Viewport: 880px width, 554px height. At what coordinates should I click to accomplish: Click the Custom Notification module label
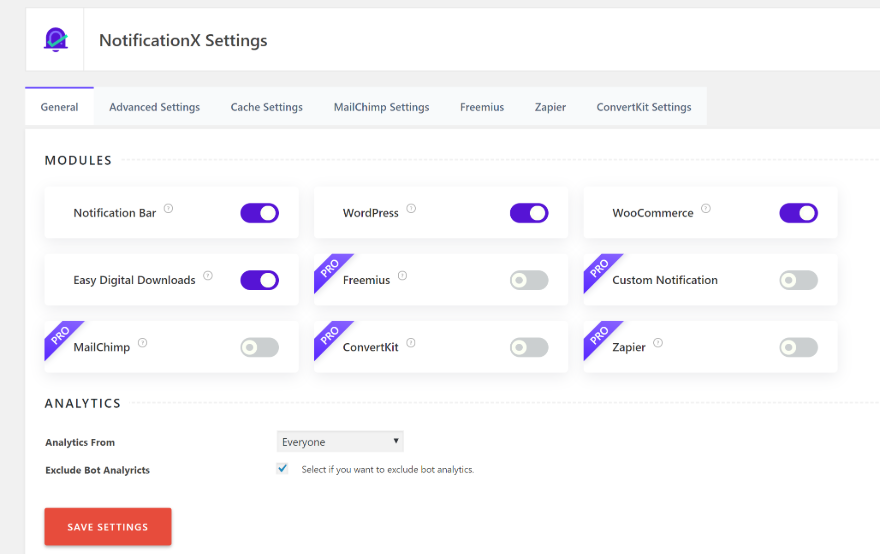(664, 280)
